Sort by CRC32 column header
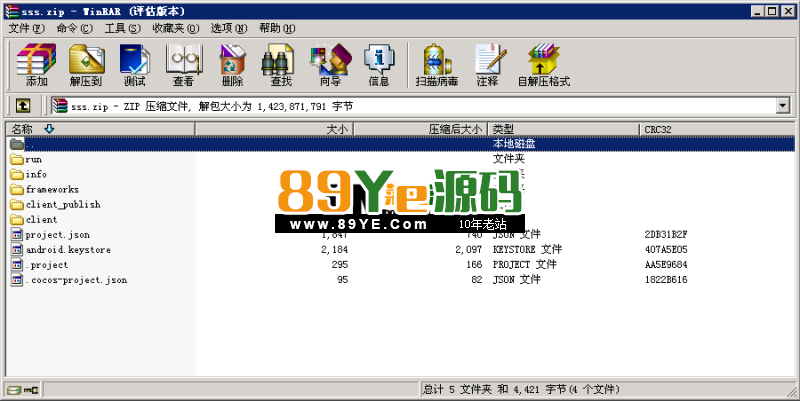 point(716,129)
